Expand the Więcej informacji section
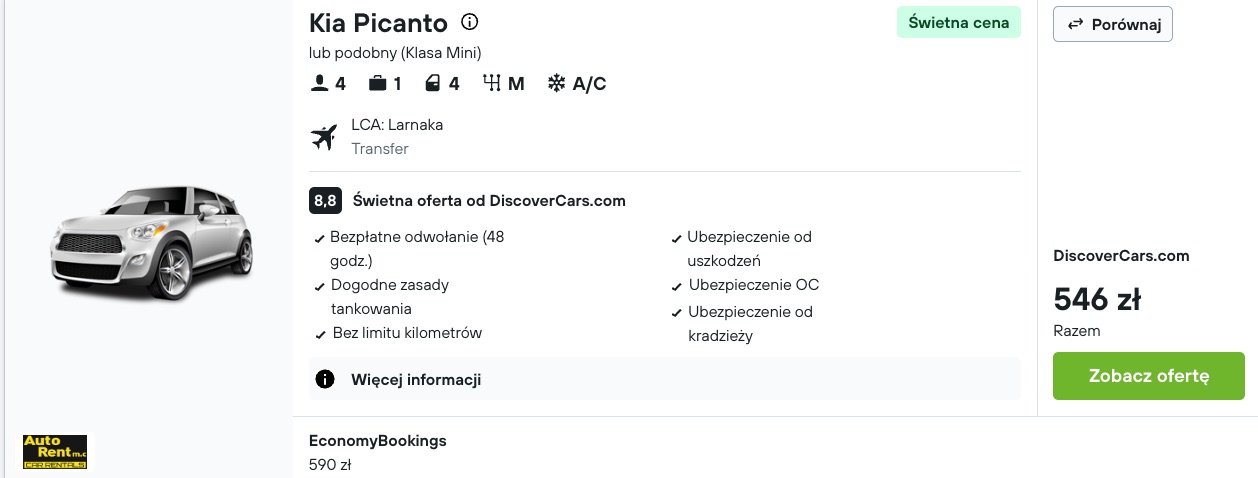The image size is (1258, 478). pyautogui.click(x=665, y=379)
